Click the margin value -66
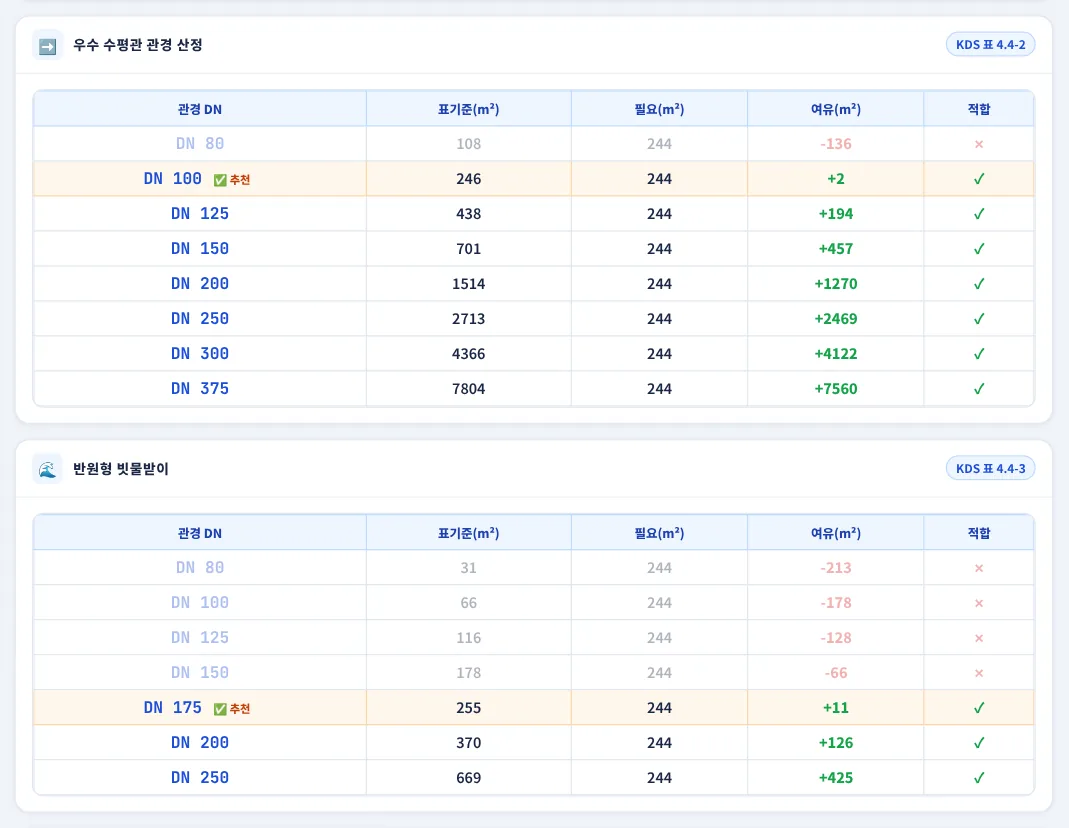This screenshot has height=828, width=1069. [x=836, y=673]
